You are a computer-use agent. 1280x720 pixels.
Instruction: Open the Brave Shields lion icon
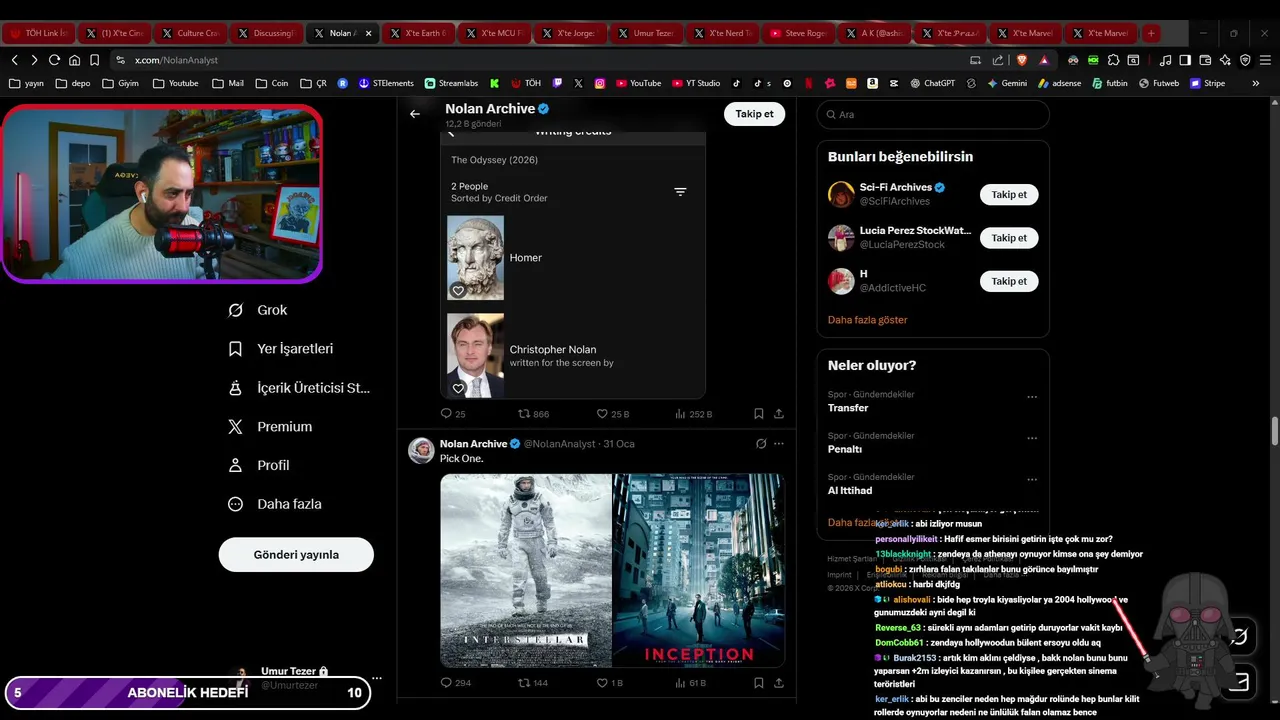pos(1021,60)
